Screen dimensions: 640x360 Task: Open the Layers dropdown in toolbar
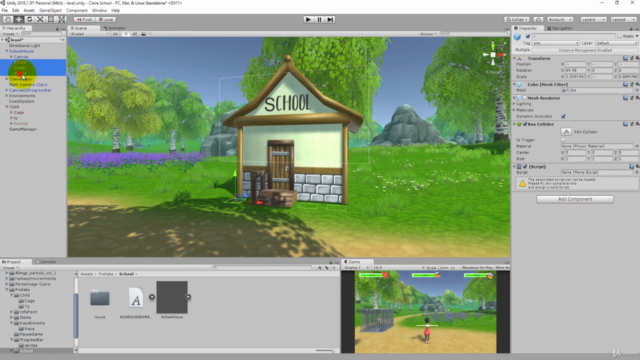pos(593,19)
